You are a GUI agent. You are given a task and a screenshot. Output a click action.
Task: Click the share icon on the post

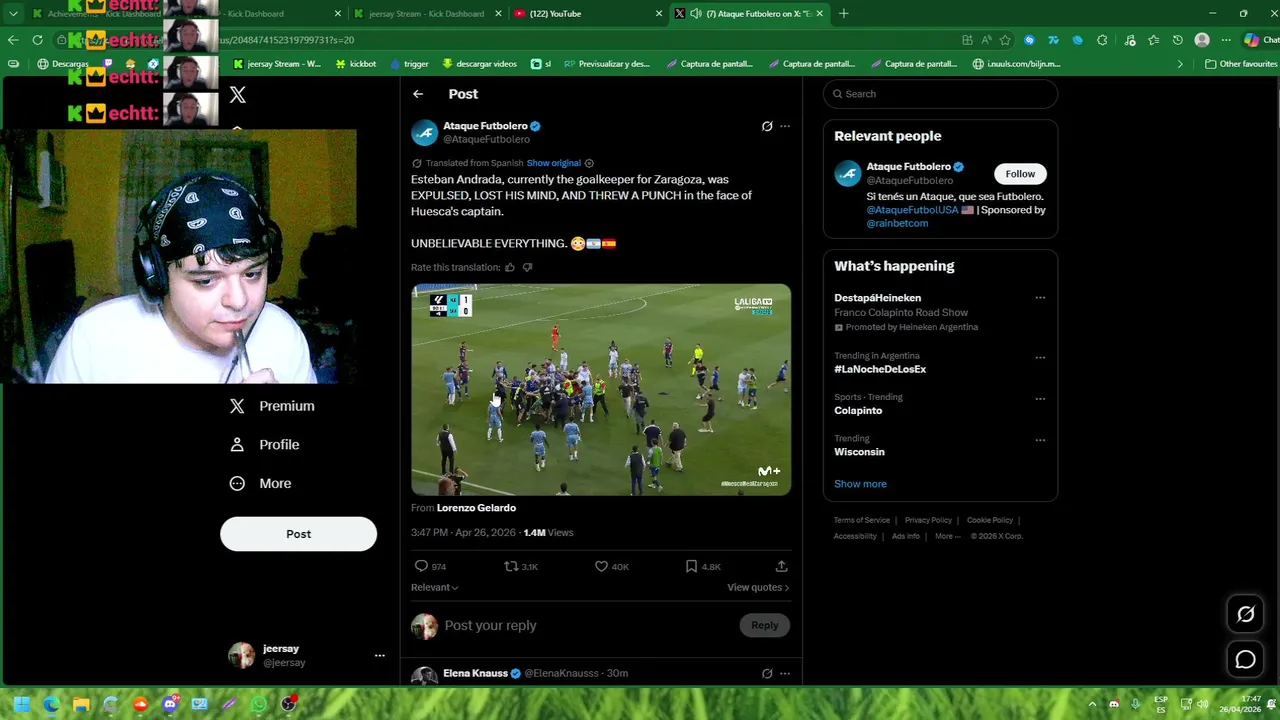(x=782, y=566)
